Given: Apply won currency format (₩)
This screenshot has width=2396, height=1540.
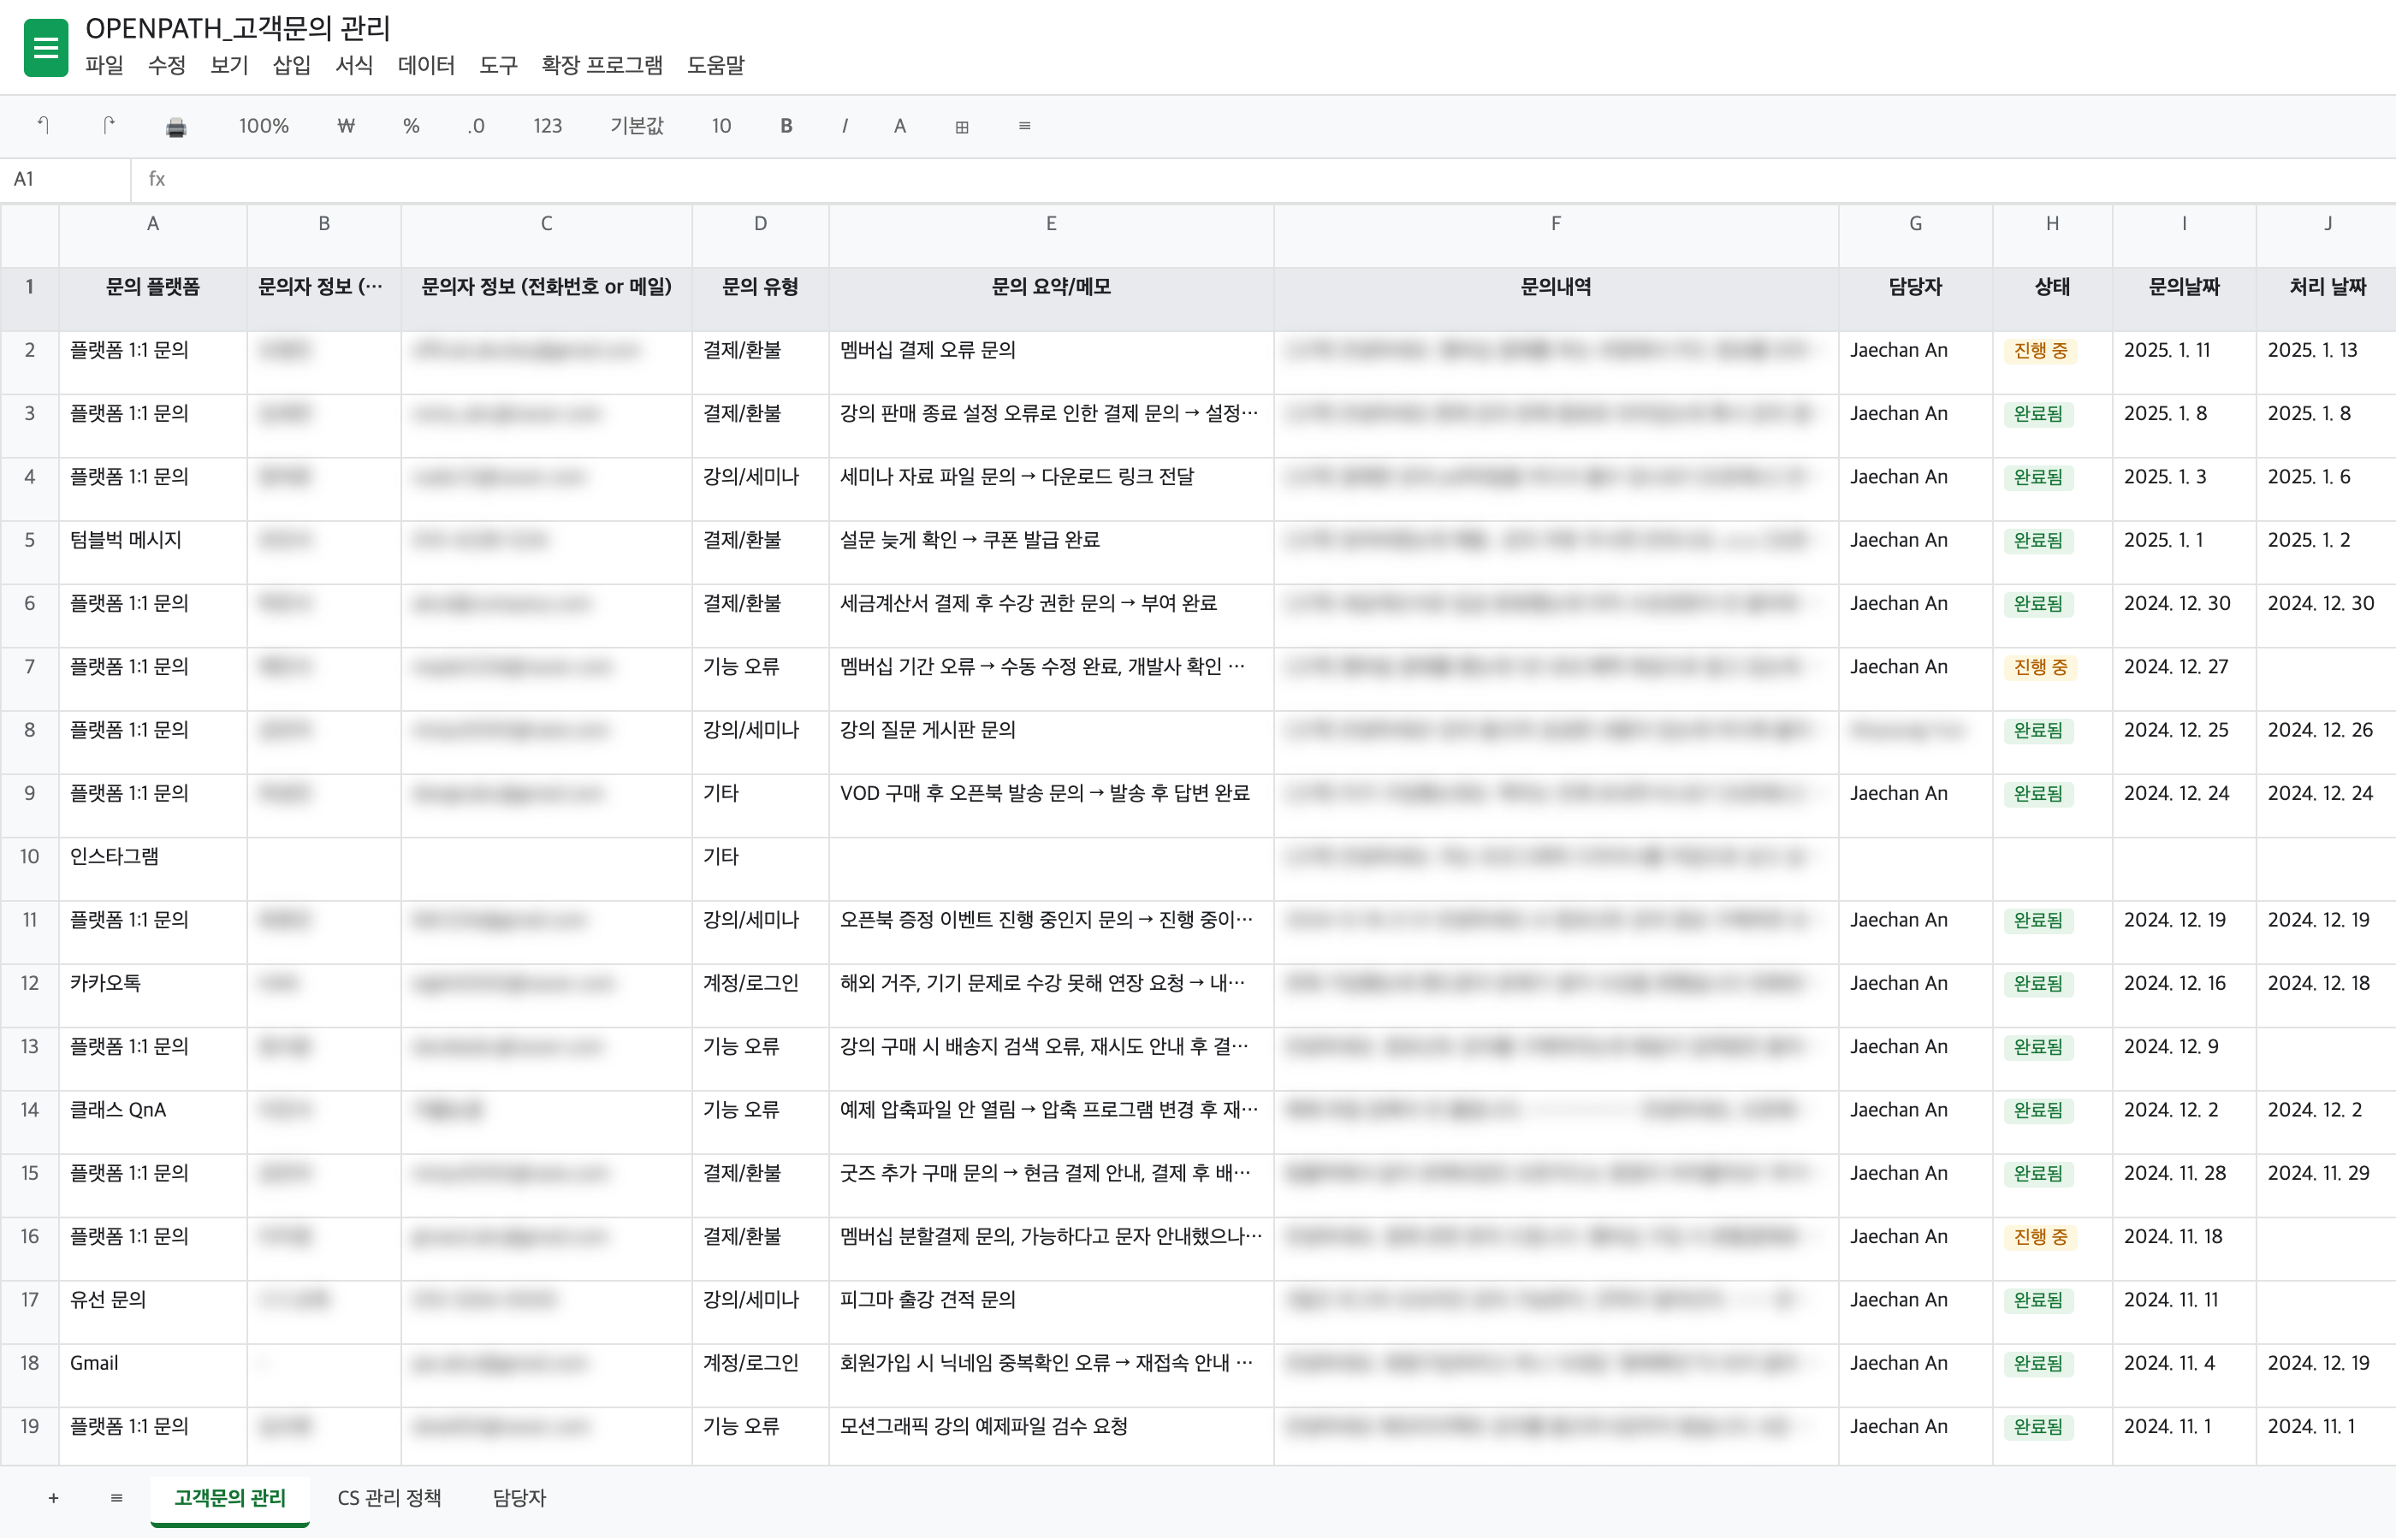Looking at the screenshot, I should [345, 126].
